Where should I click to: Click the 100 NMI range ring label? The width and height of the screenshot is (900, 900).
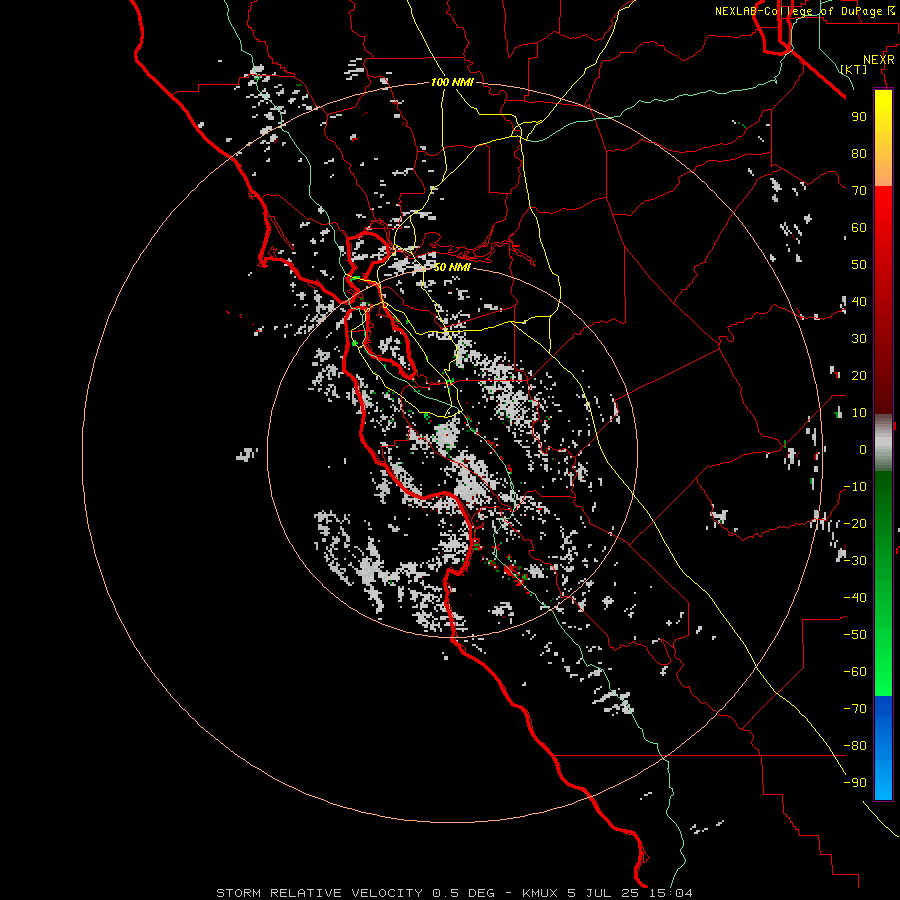pyautogui.click(x=452, y=82)
